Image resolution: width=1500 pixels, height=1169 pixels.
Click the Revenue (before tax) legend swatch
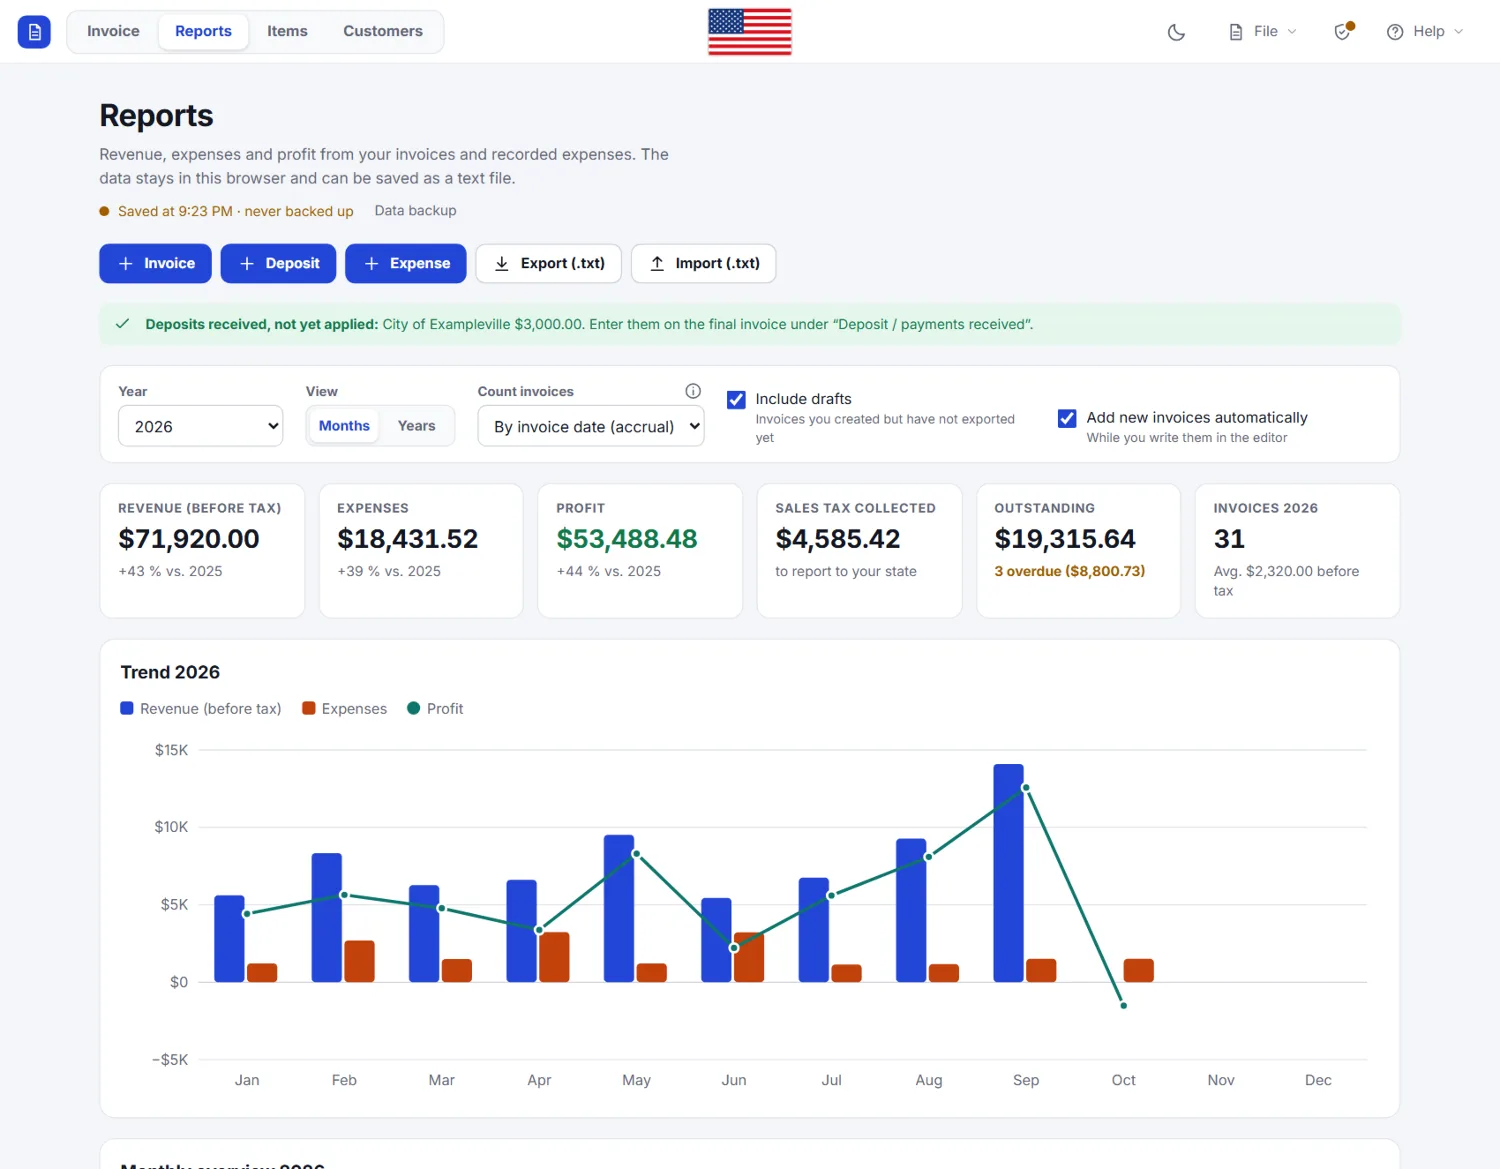tap(127, 708)
